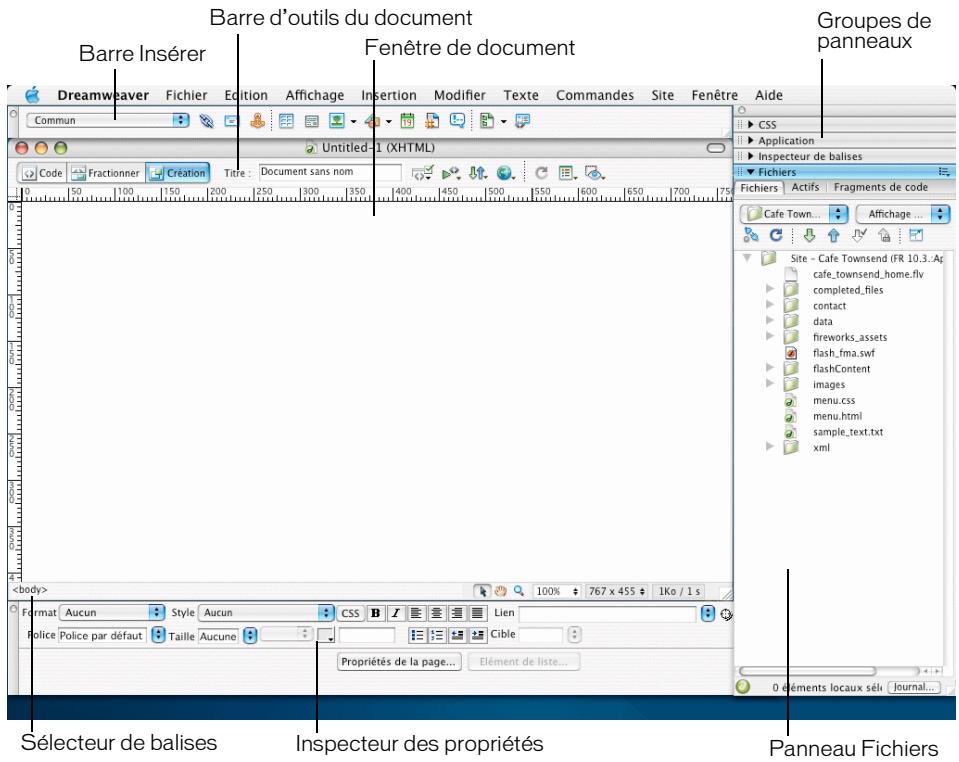959x762 pixels.
Task: Switch to Création design view
Action: 178,173
